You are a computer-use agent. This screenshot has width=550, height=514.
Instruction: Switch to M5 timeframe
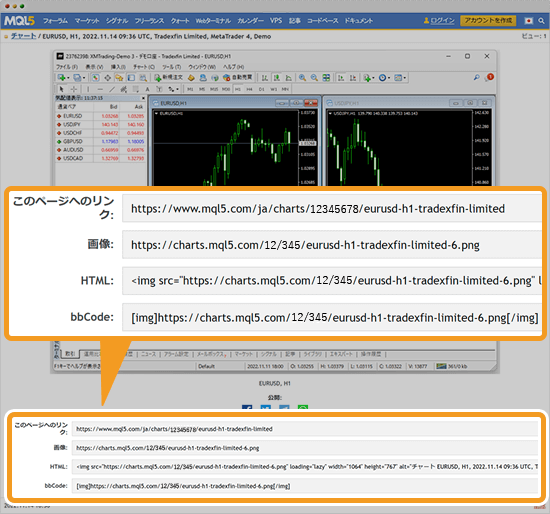202,89
